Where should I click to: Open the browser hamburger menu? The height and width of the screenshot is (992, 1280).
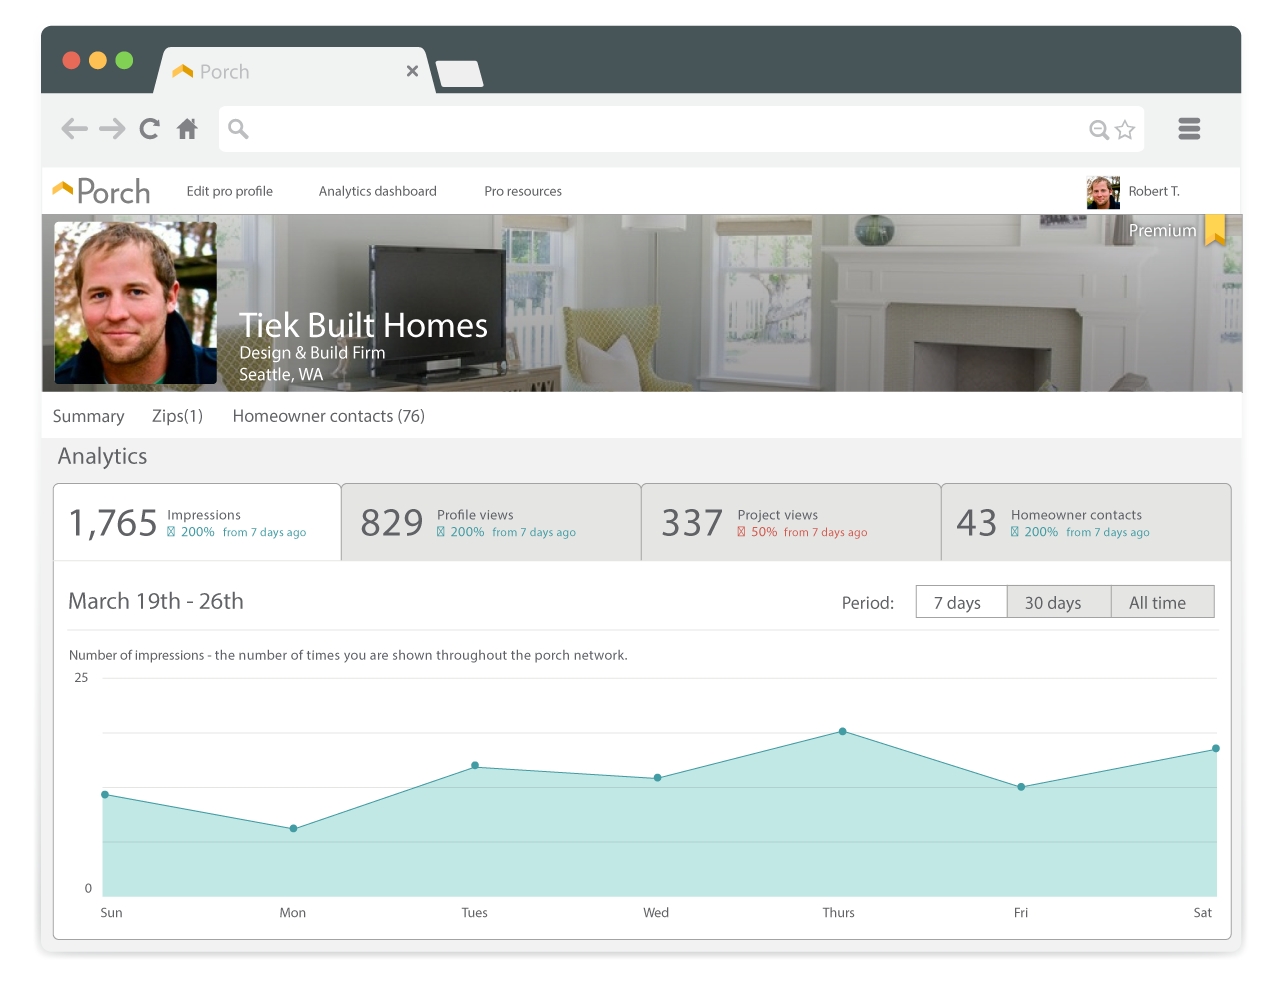(x=1189, y=128)
